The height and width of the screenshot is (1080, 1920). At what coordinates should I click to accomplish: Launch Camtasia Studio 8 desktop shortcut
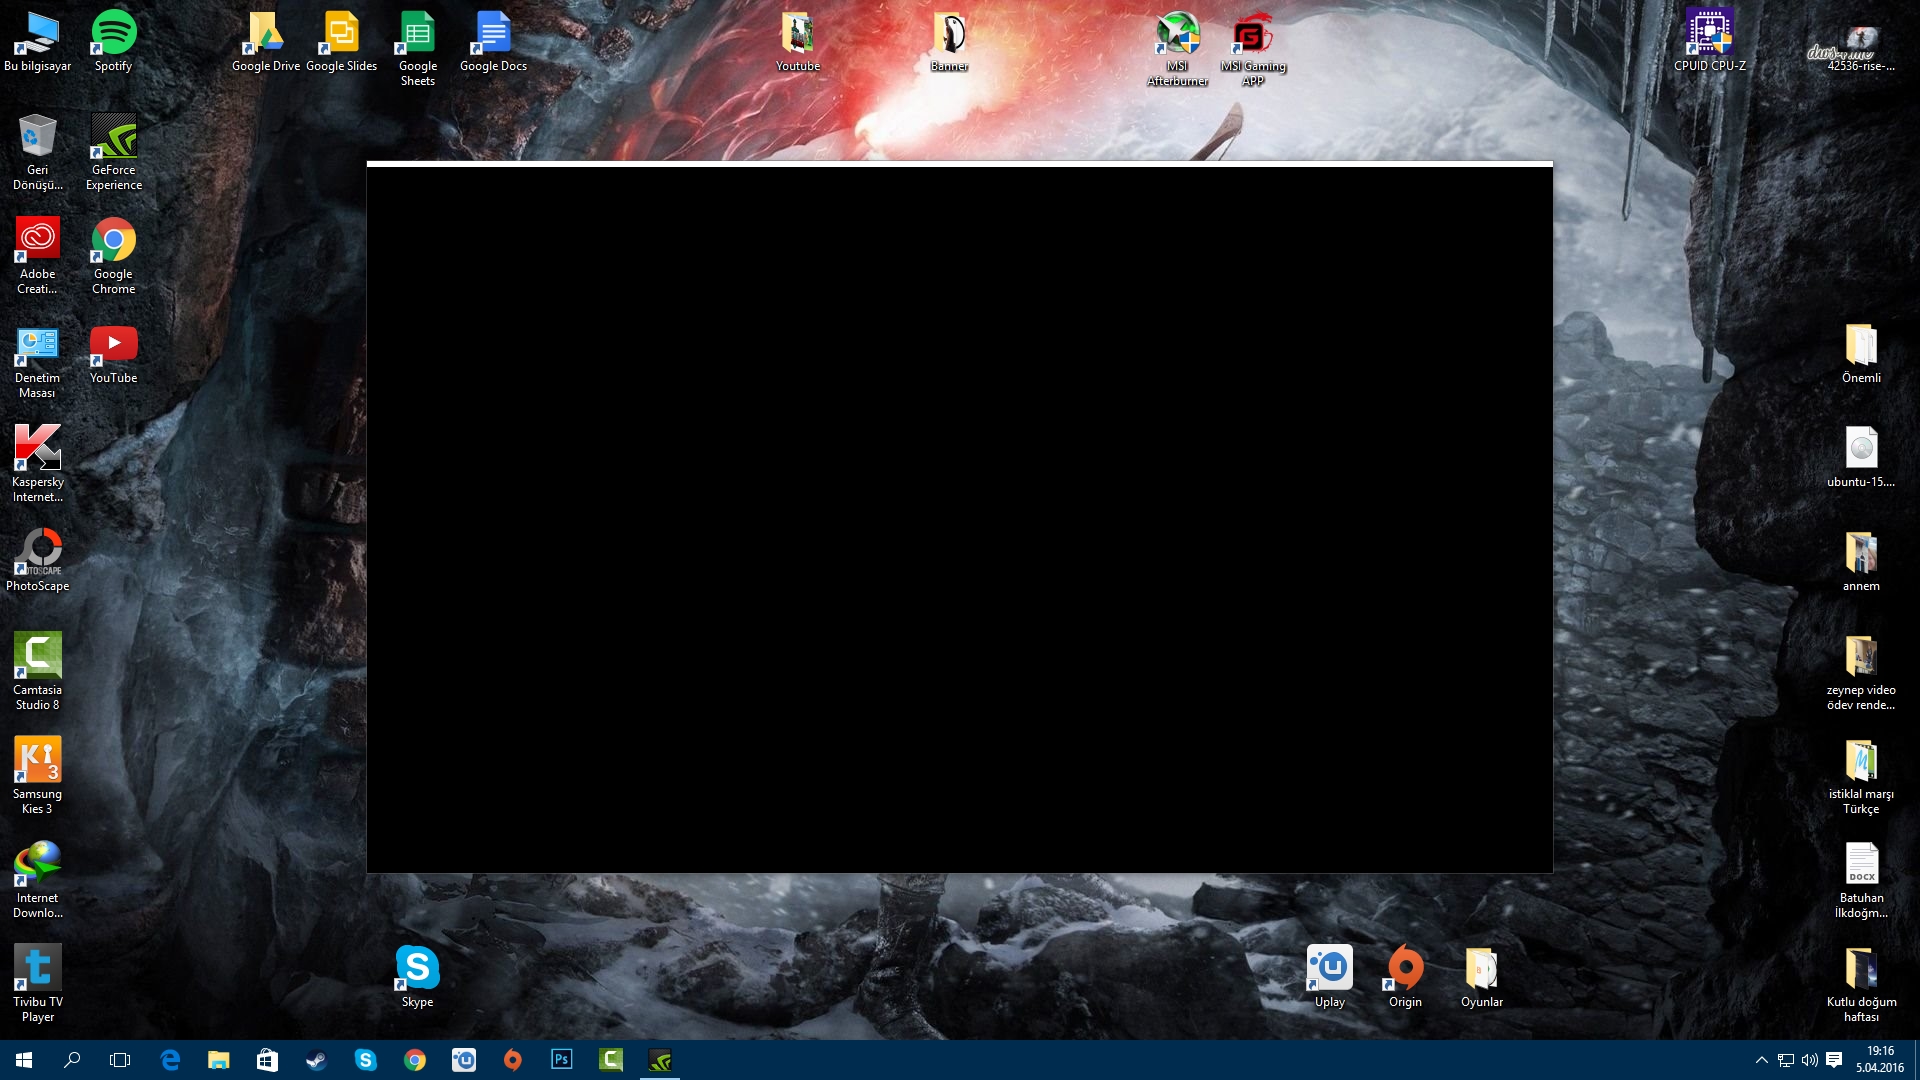coord(38,672)
